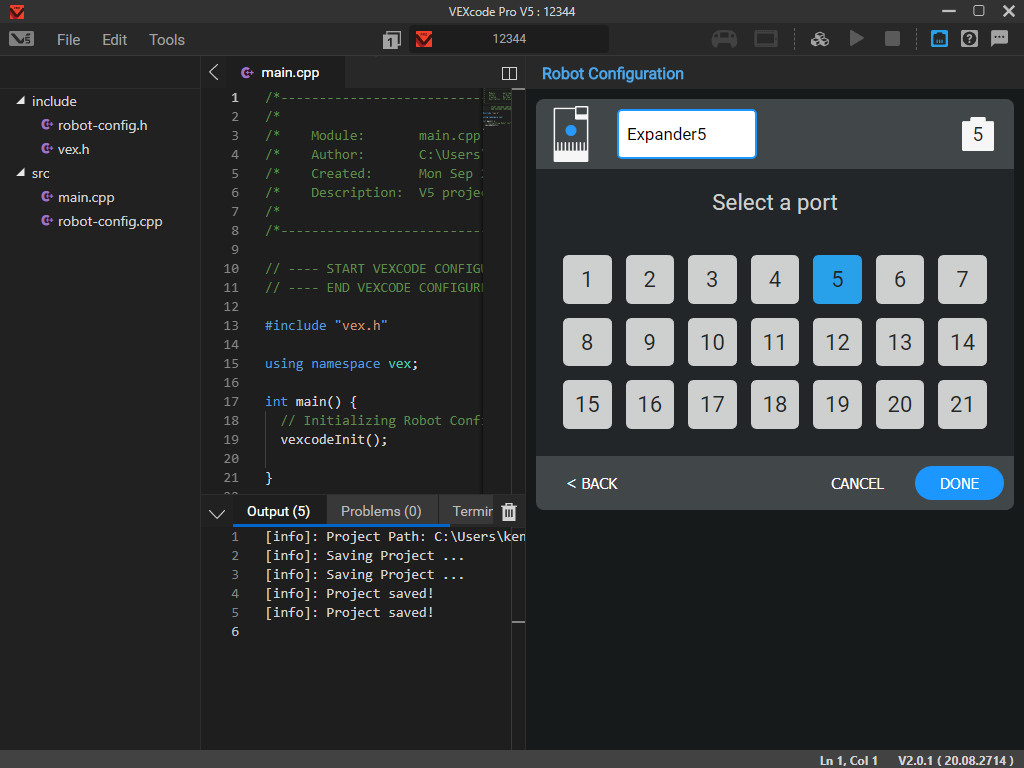Viewport: 1024px width, 768px height.
Task: Open the Tools menu
Action: coord(167,40)
